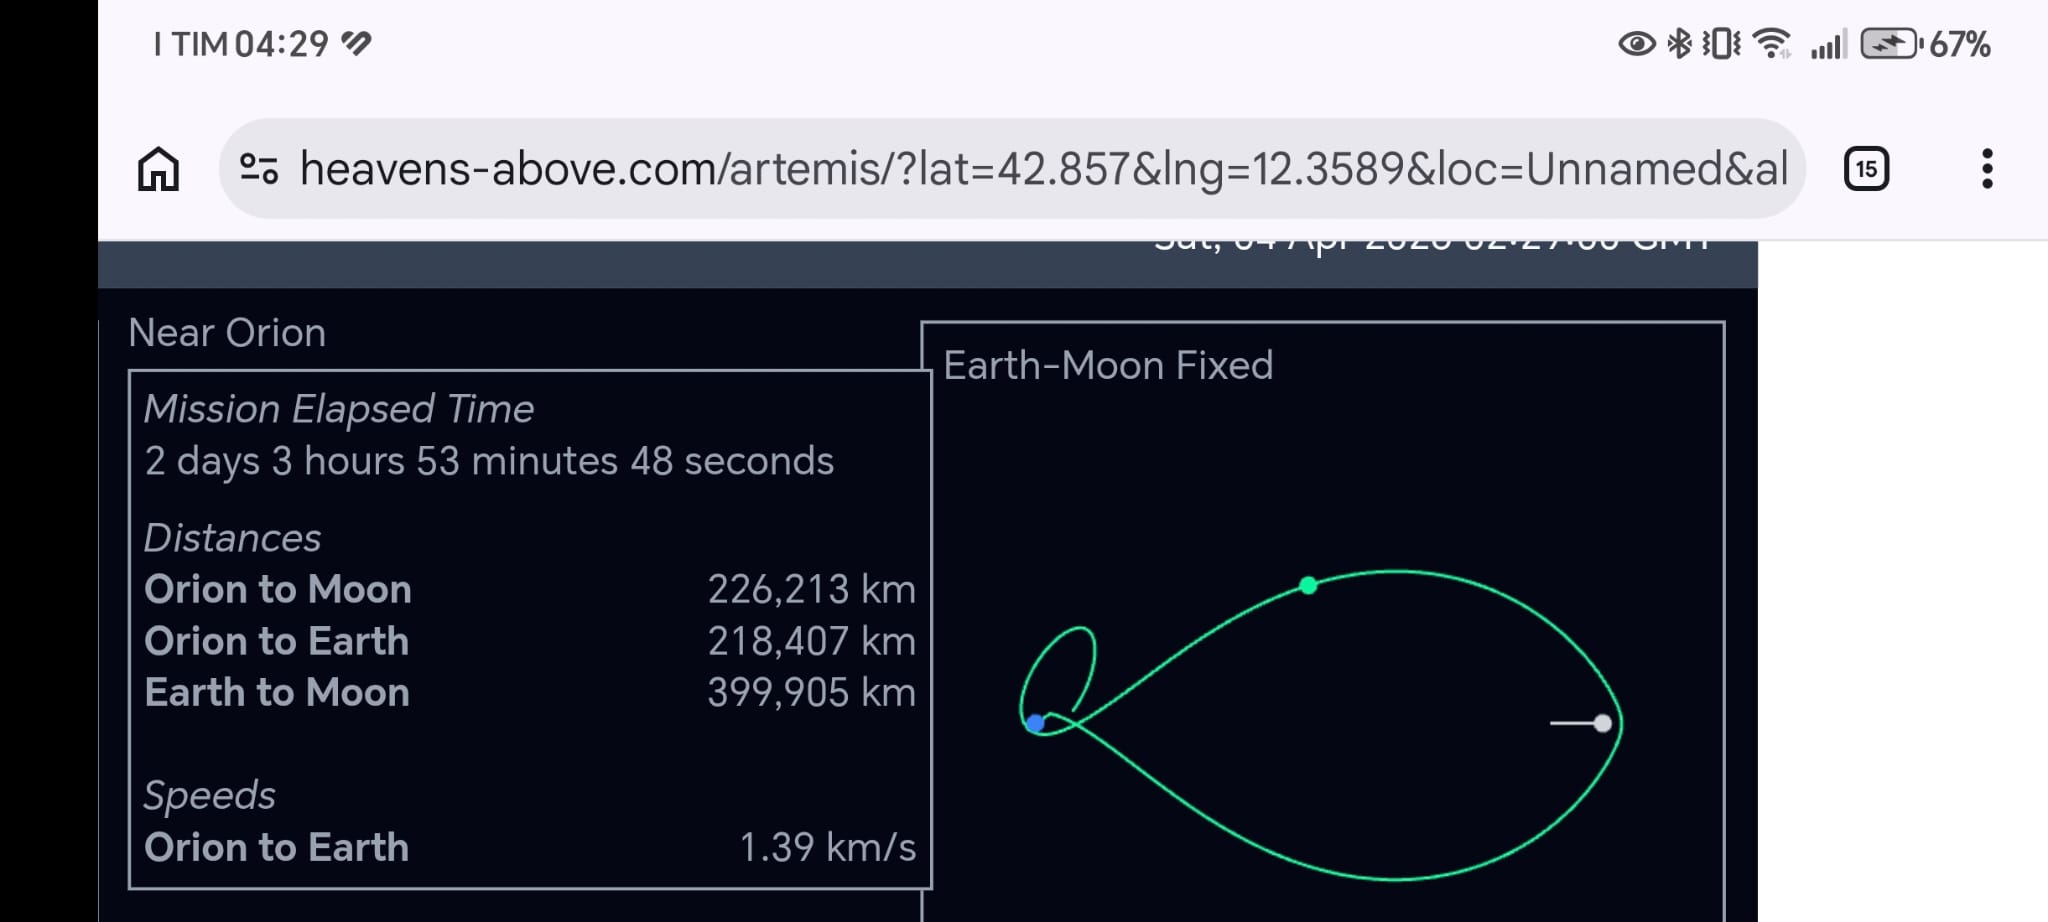
Task: Open the browser three-dot menu
Action: pos(1986,169)
